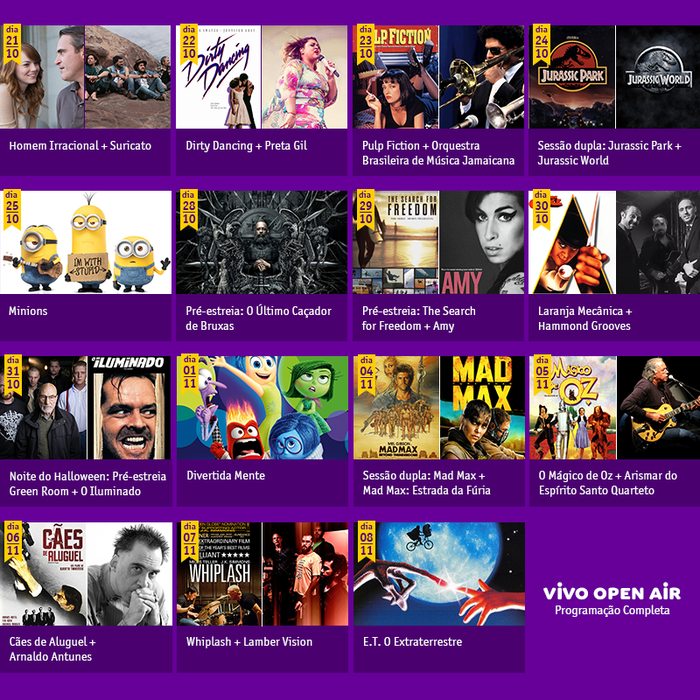The width and height of the screenshot is (700, 700).
Task: Click the Jurassic World logo poster
Action: coord(658,77)
